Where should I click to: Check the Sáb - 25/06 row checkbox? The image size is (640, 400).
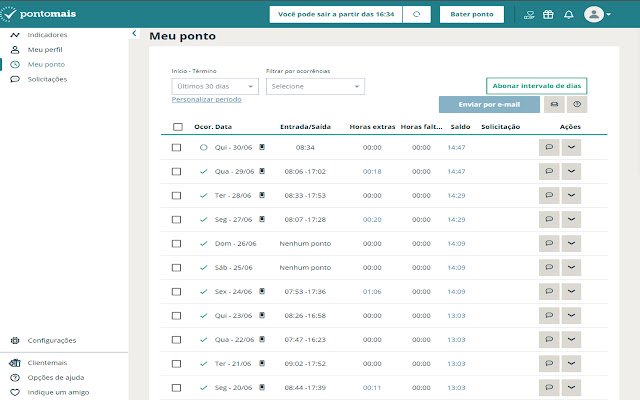coord(176,268)
